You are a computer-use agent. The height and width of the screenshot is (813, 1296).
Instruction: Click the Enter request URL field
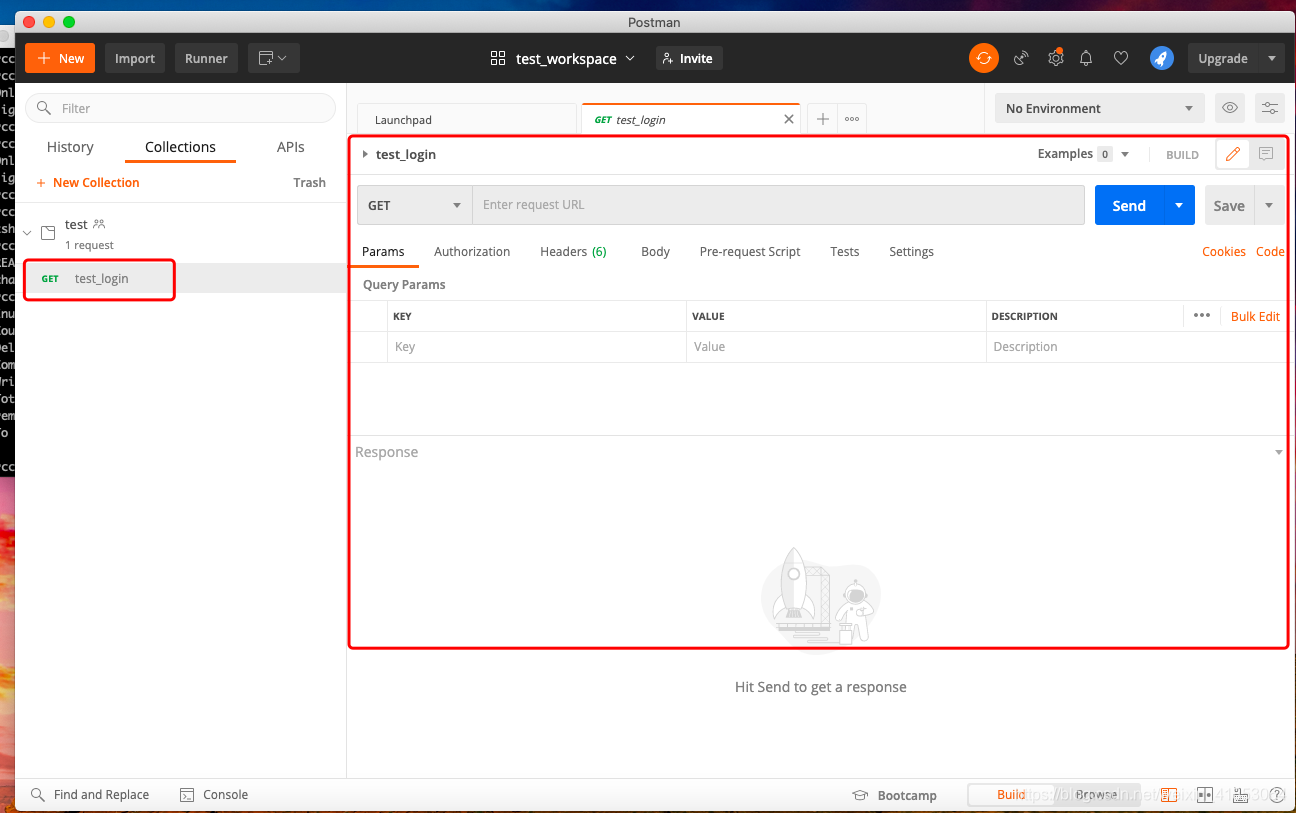click(x=778, y=205)
